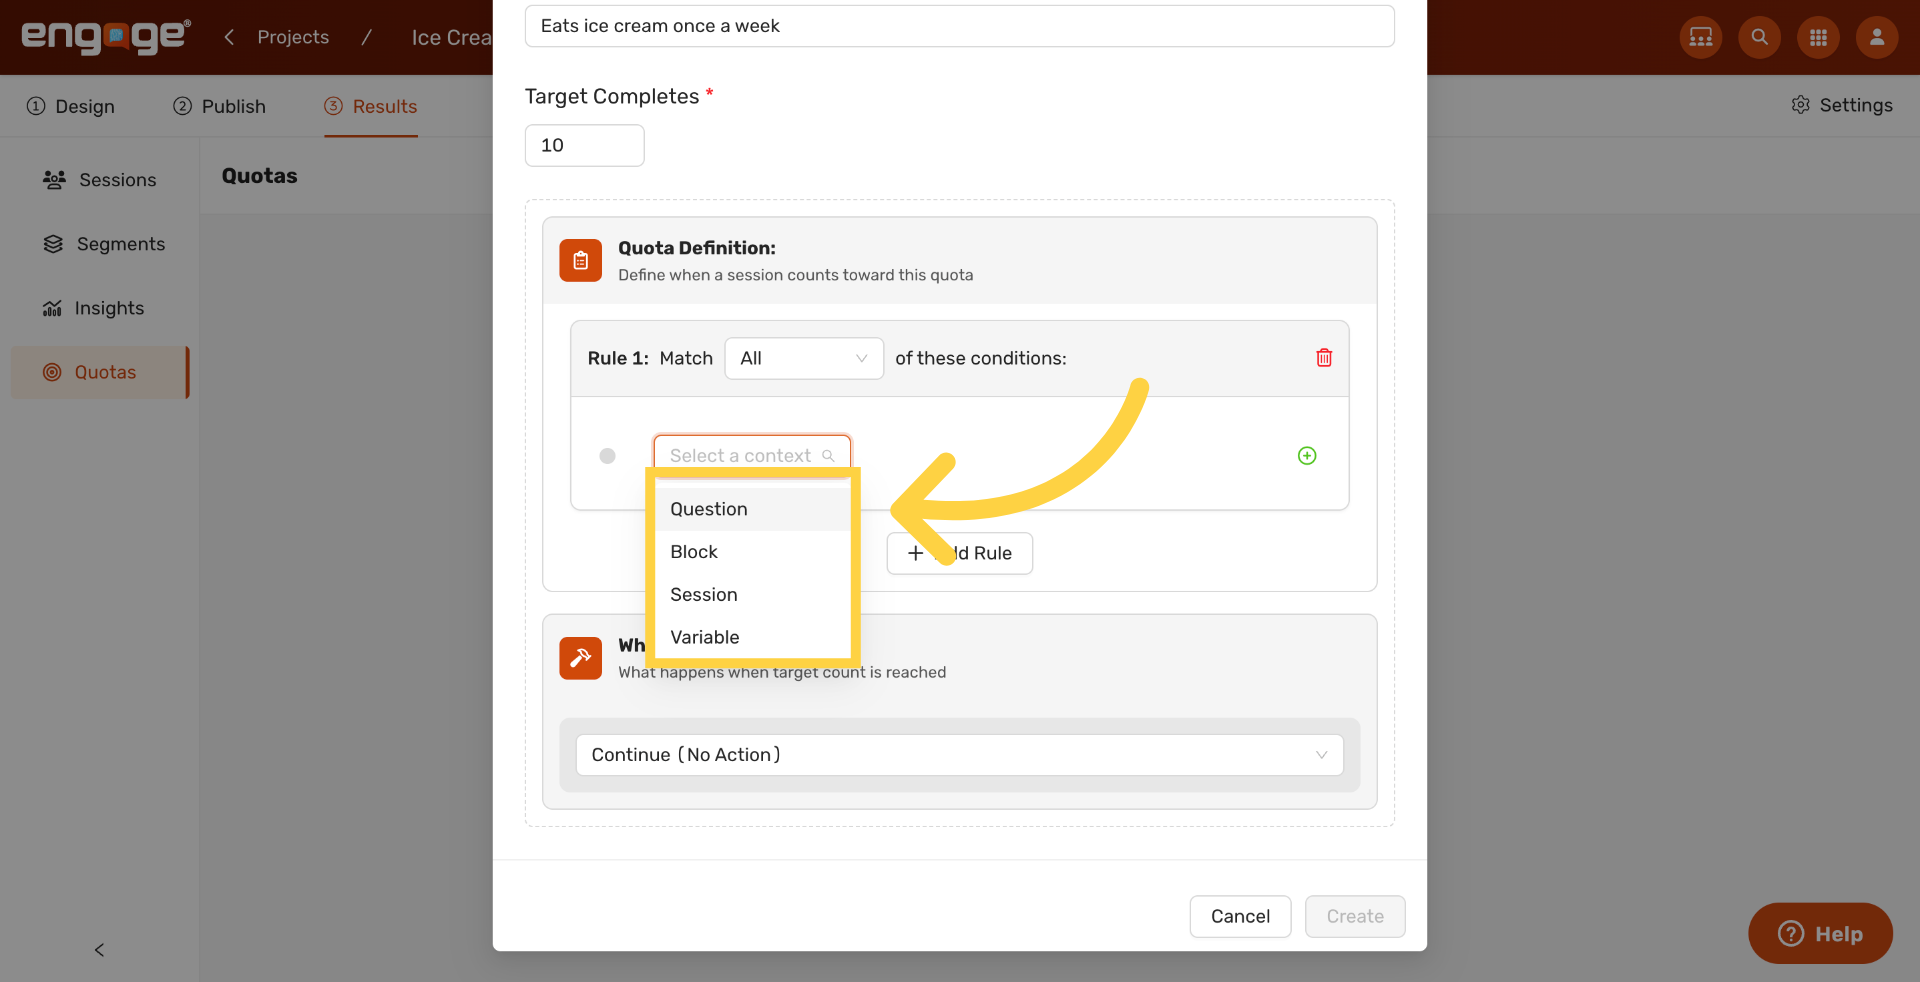Image resolution: width=1920 pixels, height=982 pixels.
Task: Open Settings
Action: (1842, 105)
